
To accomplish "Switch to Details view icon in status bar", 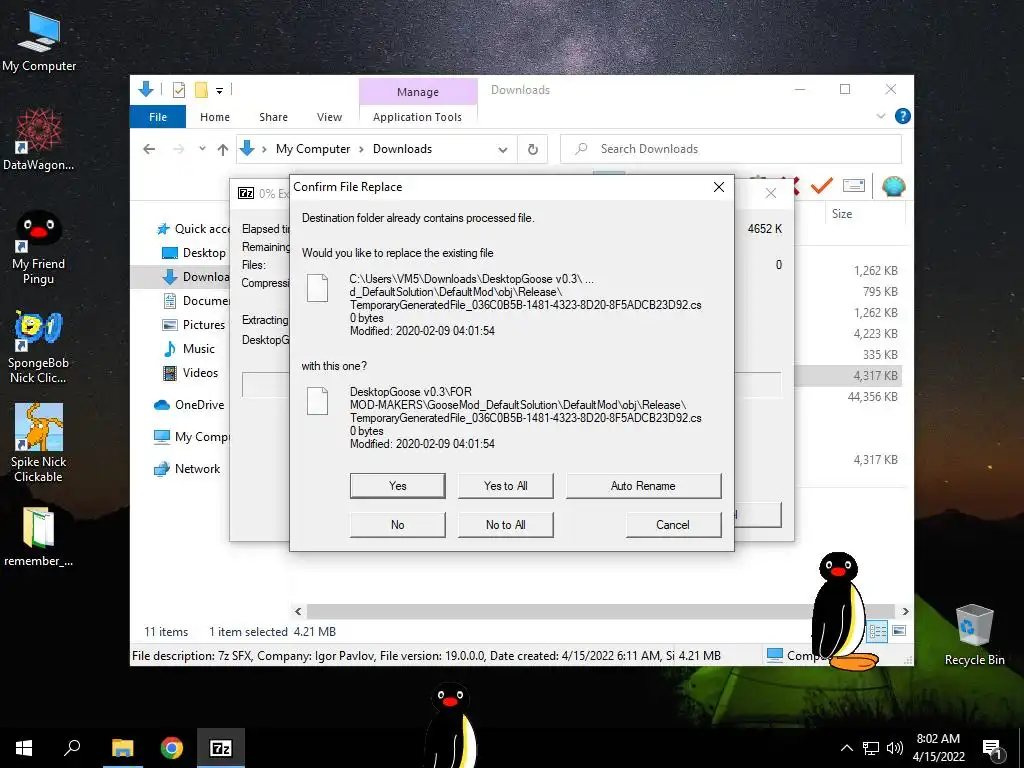I will [877, 631].
